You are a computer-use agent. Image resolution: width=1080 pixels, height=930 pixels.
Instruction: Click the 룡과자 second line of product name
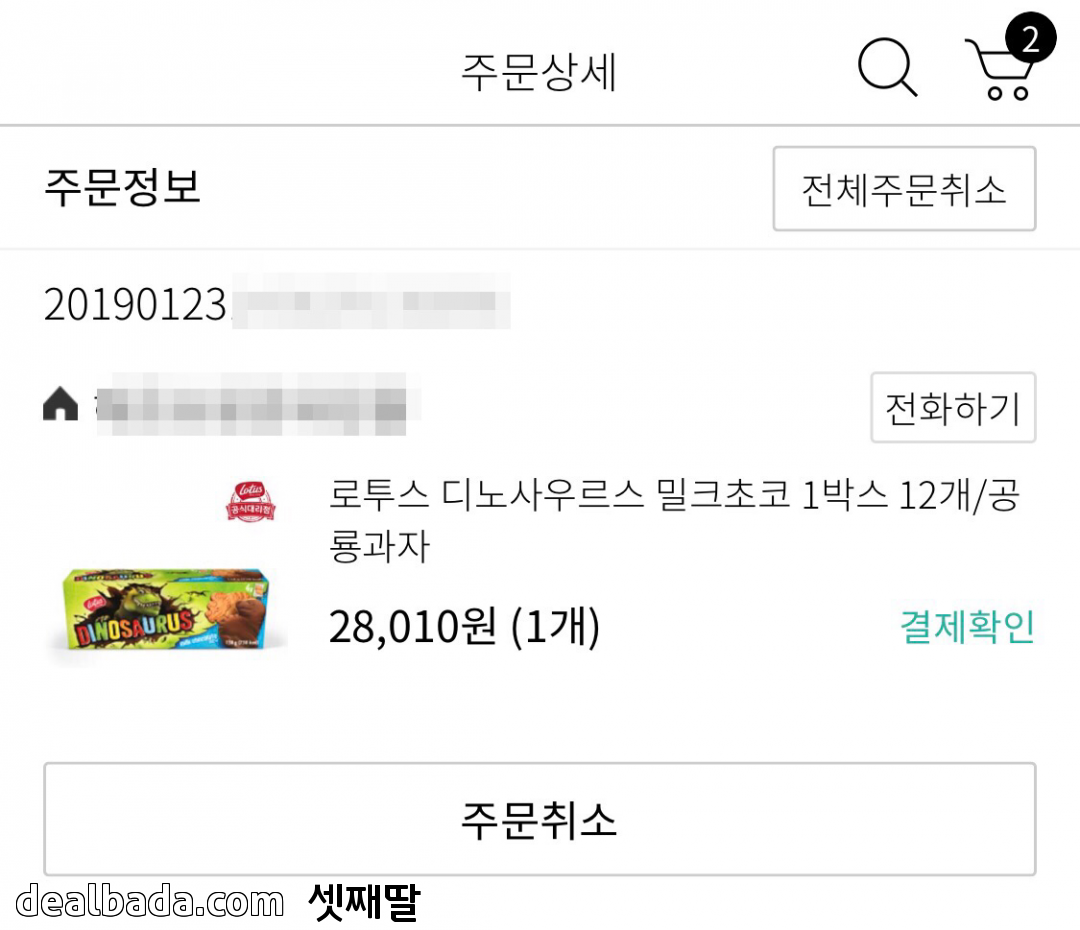tap(379, 547)
